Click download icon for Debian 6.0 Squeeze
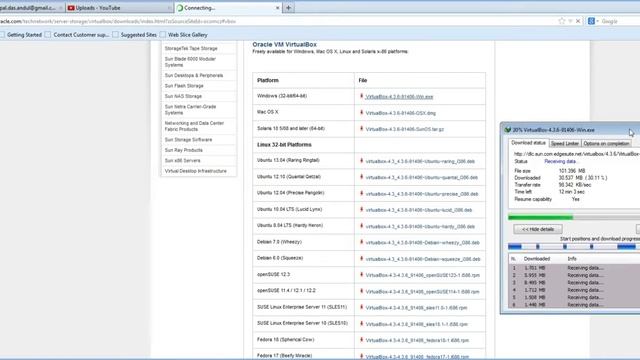The height and width of the screenshot is (360, 640). 361,258
